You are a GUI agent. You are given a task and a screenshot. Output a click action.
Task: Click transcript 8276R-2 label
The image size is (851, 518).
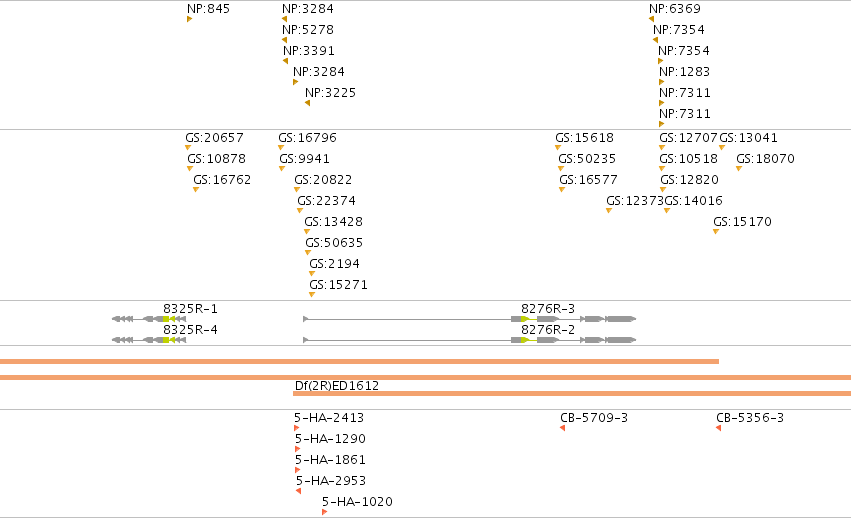[x=548, y=330]
